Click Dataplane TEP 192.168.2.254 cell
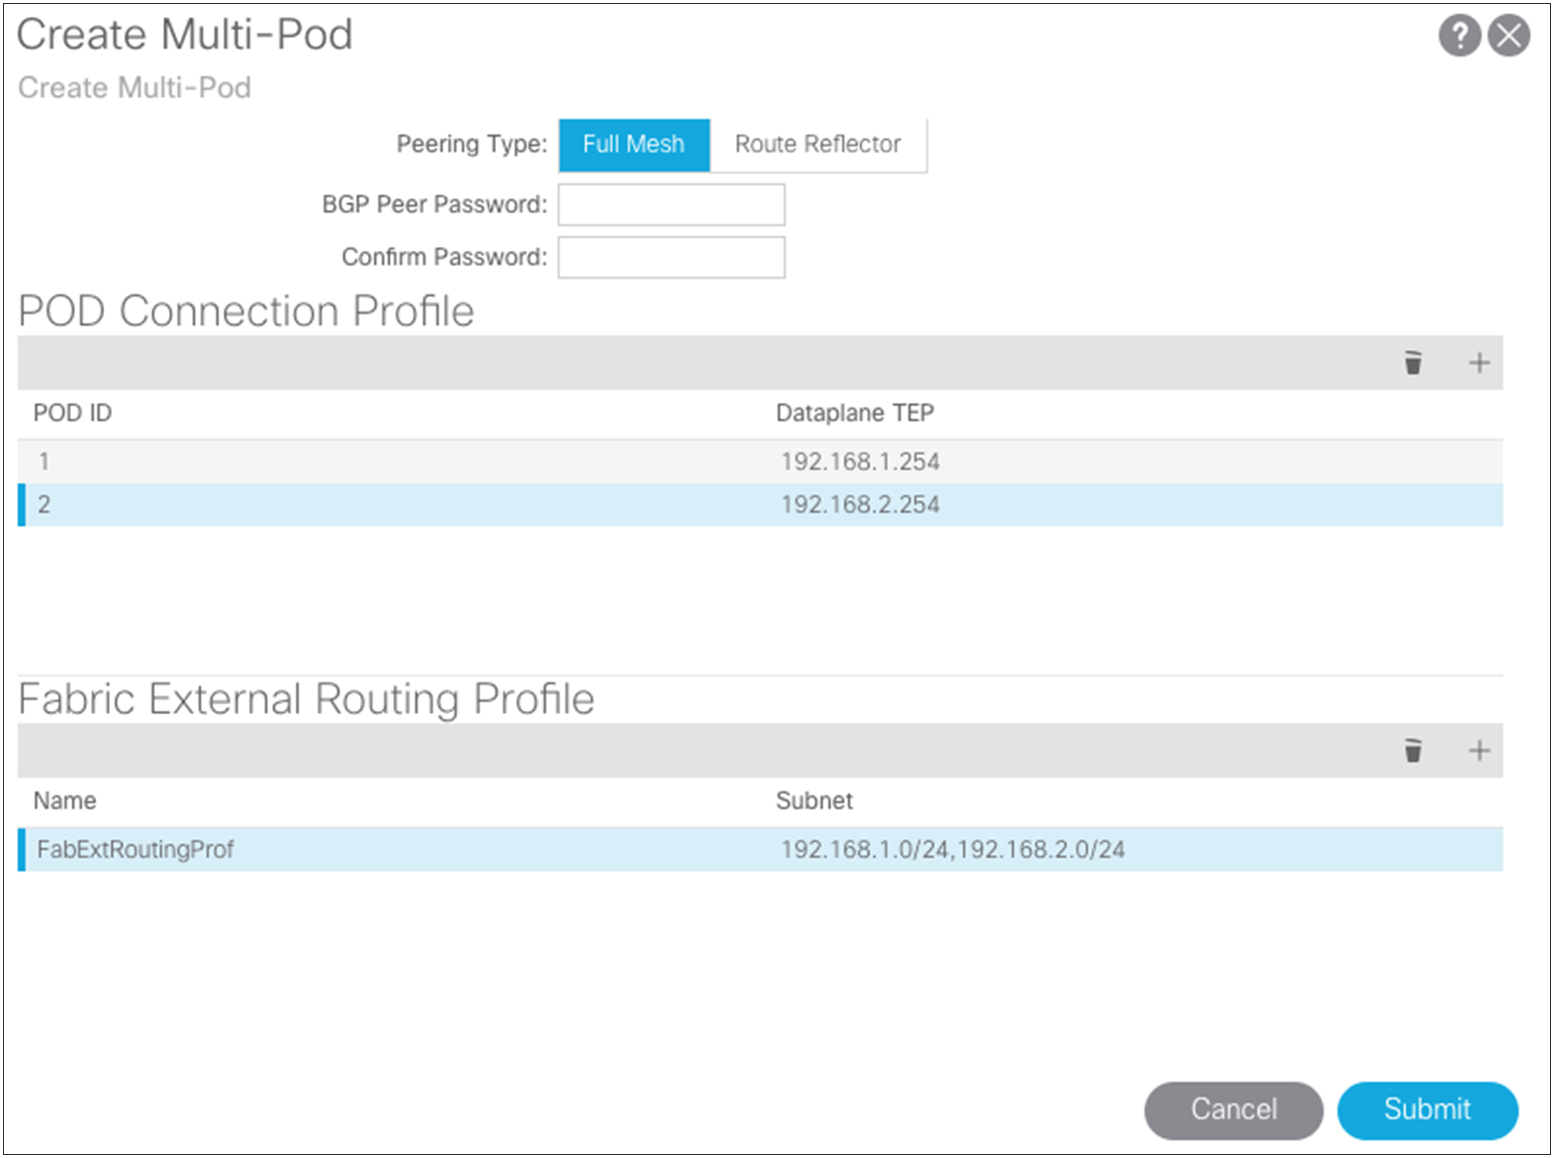This screenshot has height=1158, width=1554. click(x=860, y=504)
